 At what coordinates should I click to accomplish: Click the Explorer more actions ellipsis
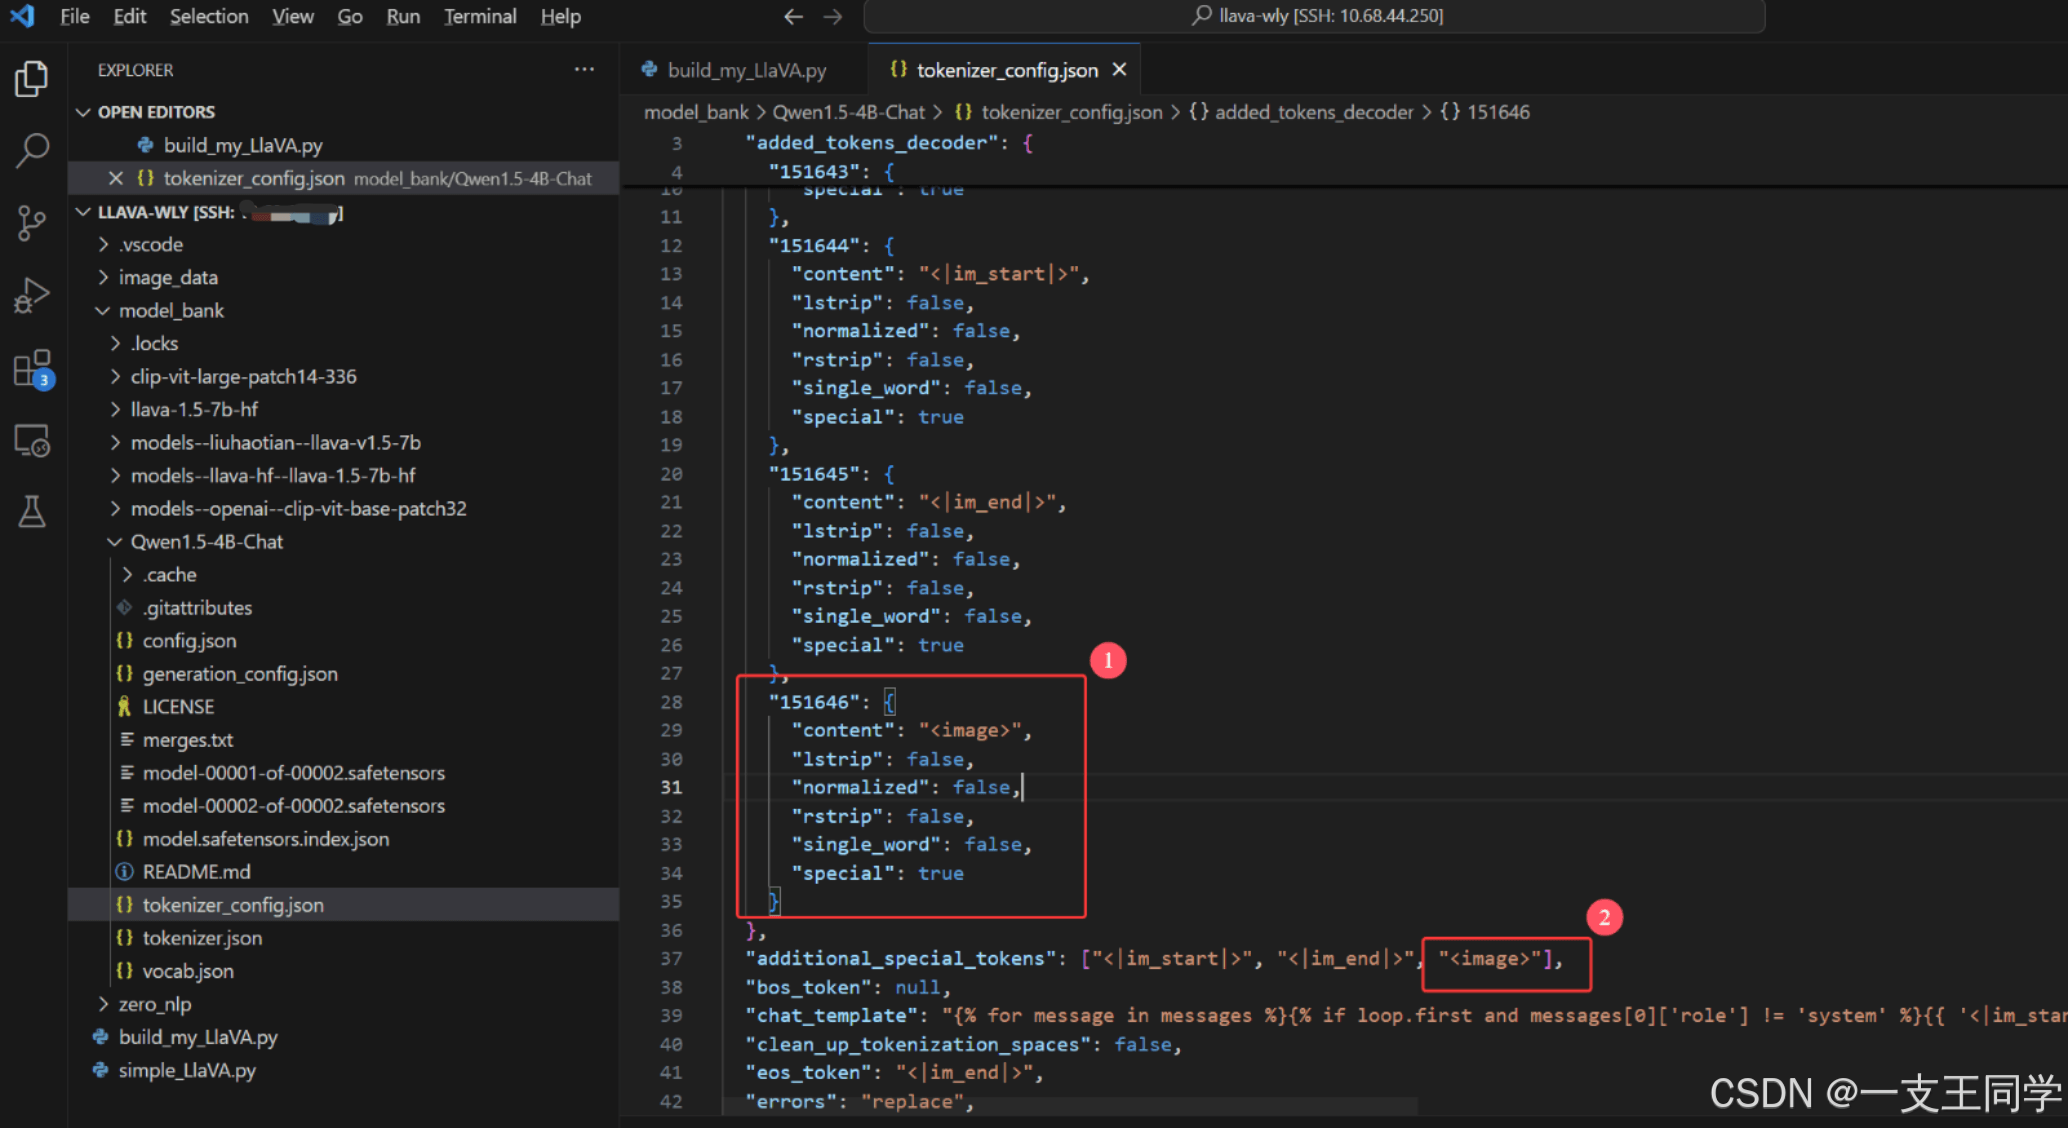pyautogui.click(x=584, y=70)
